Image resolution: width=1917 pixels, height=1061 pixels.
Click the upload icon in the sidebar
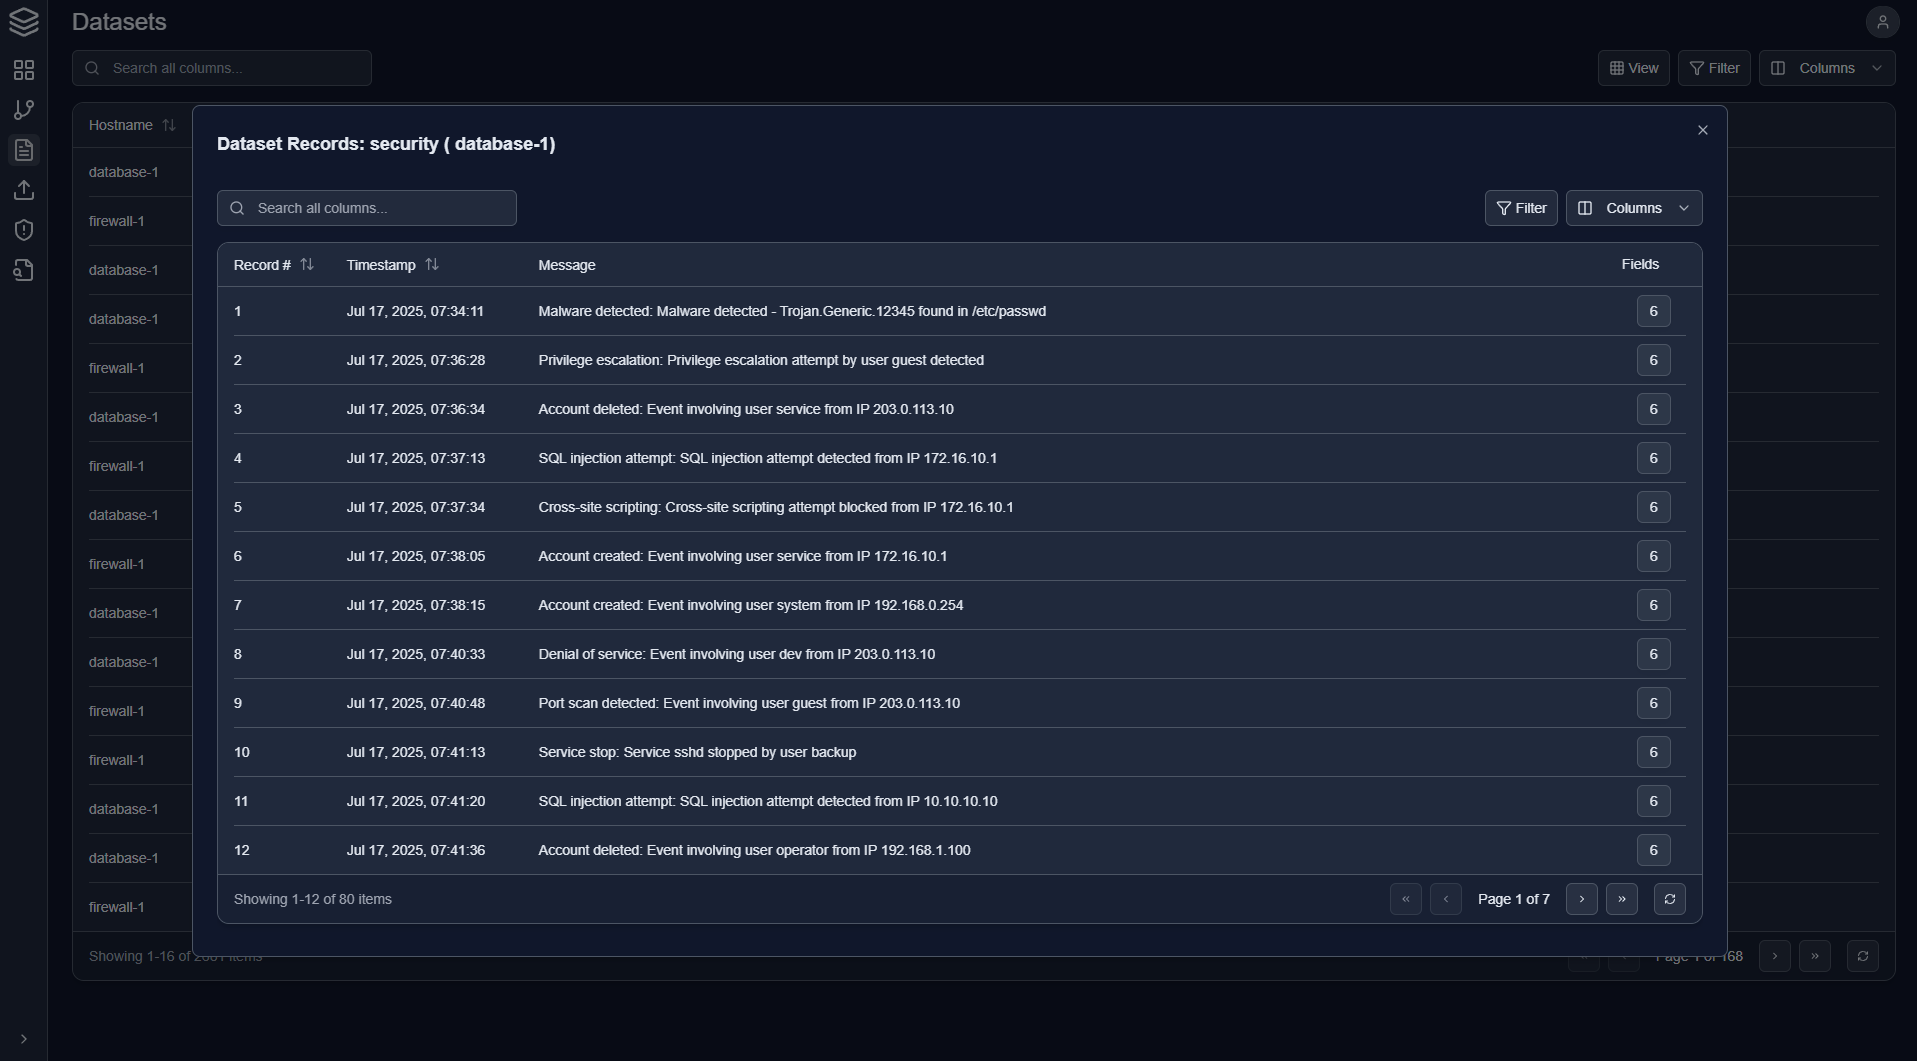click(x=24, y=190)
